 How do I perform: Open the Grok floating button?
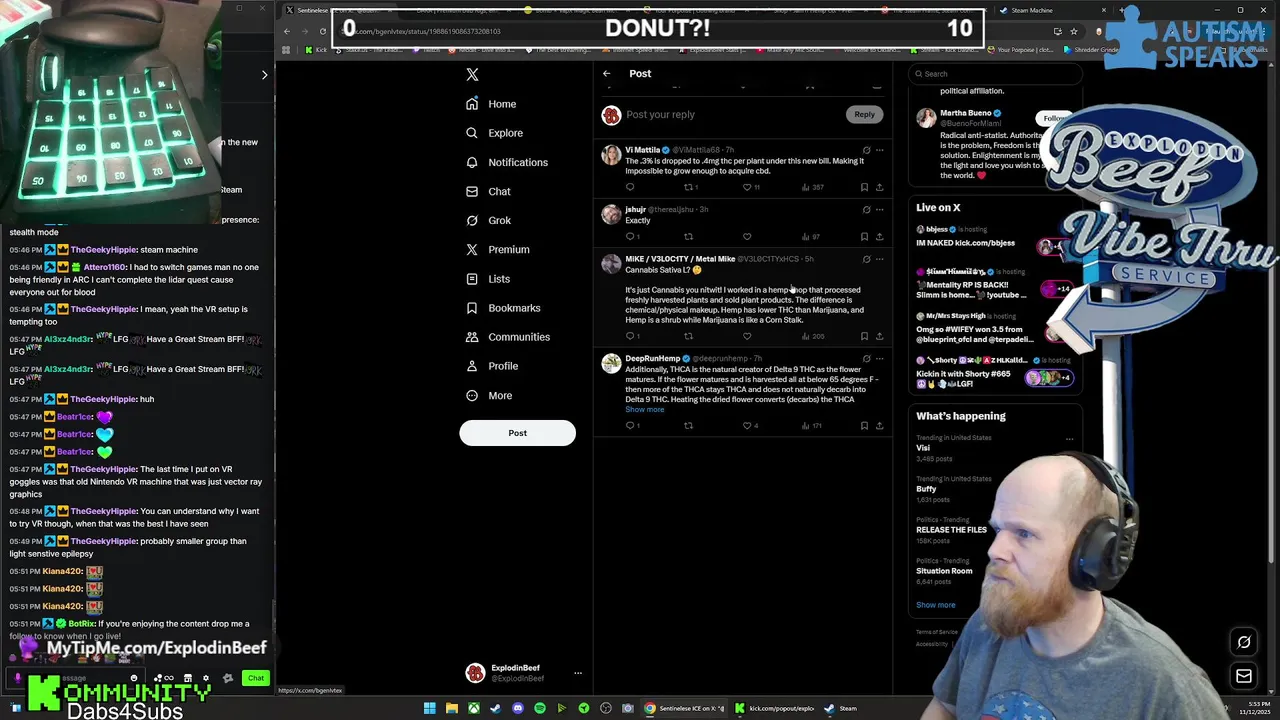(x=1244, y=643)
